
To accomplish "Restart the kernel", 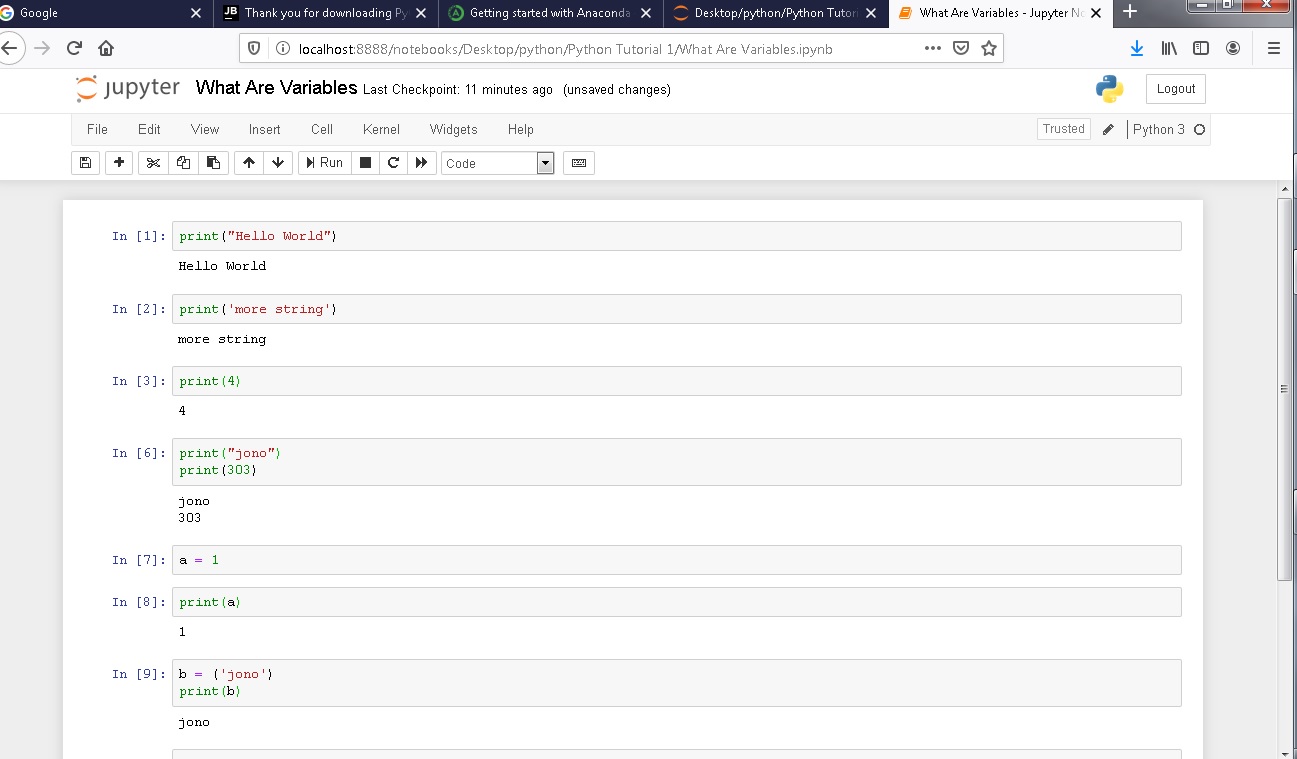I will 393,162.
